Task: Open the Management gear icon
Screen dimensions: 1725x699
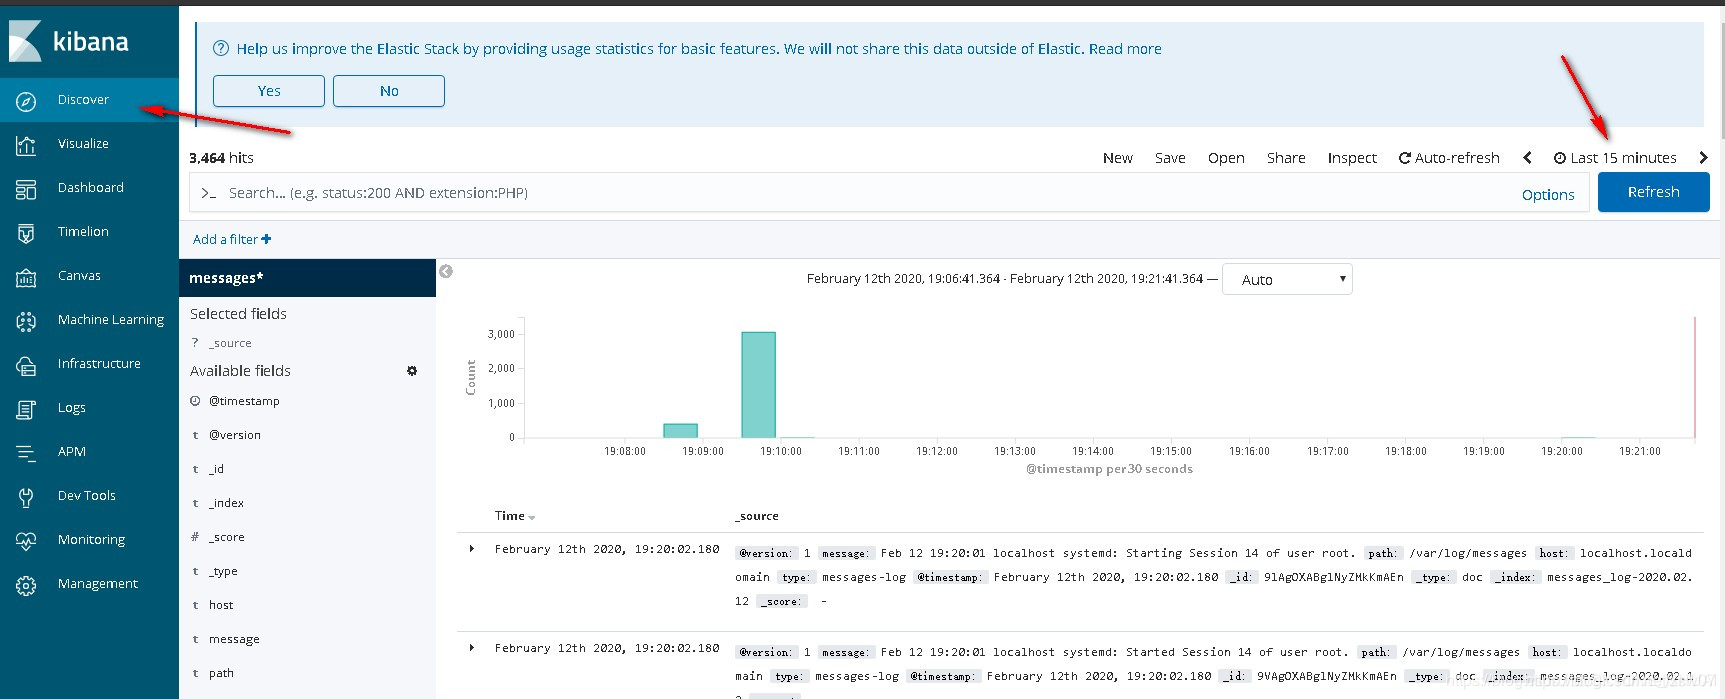Action: 26,585
